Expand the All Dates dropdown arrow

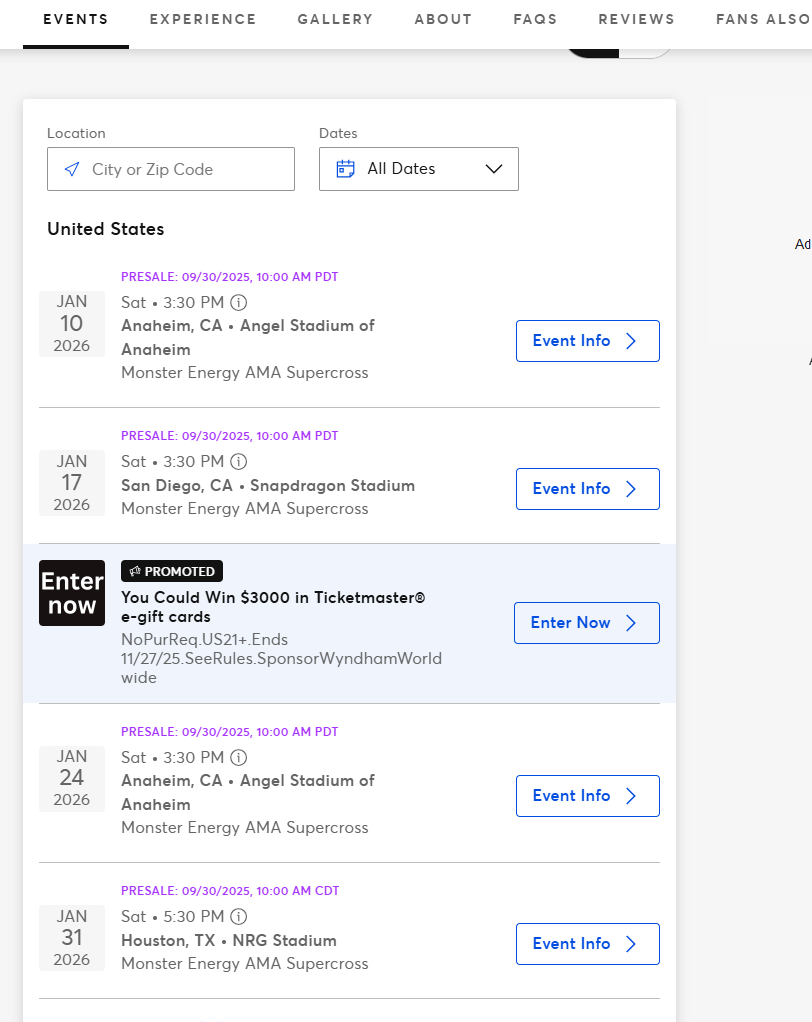(493, 169)
